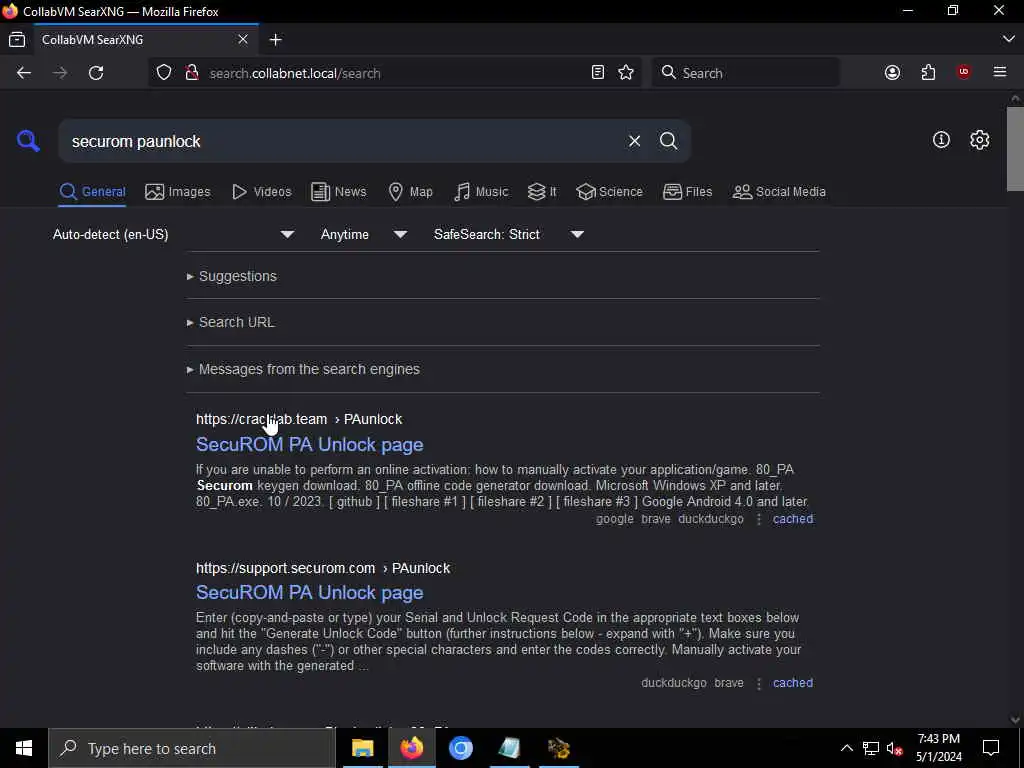The width and height of the screenshot is (1024, 768).
Task: Bookmark this page with star icon
Action: (x=626, y=72)
